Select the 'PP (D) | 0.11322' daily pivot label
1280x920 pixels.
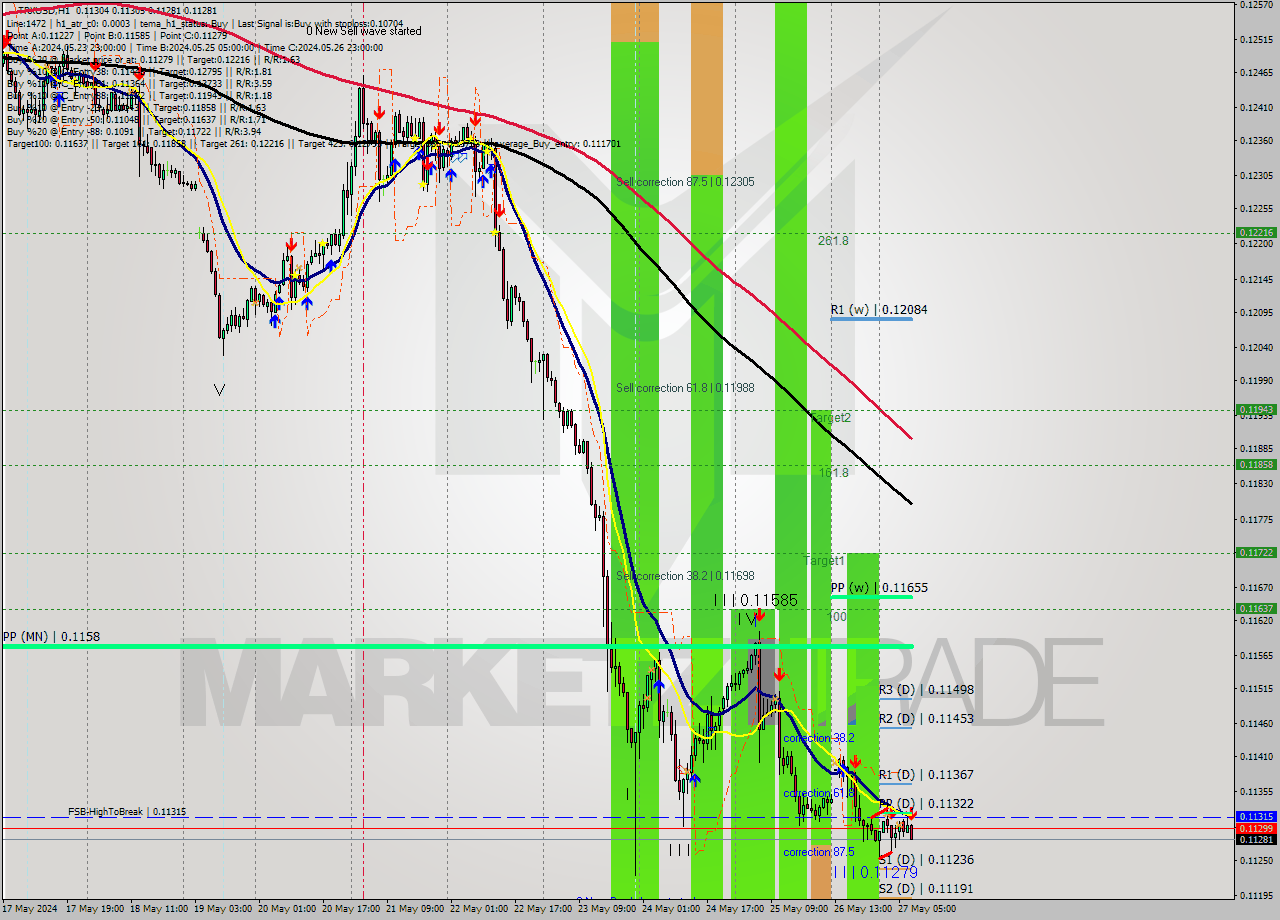pyautogui.click(x=926, y=804)
